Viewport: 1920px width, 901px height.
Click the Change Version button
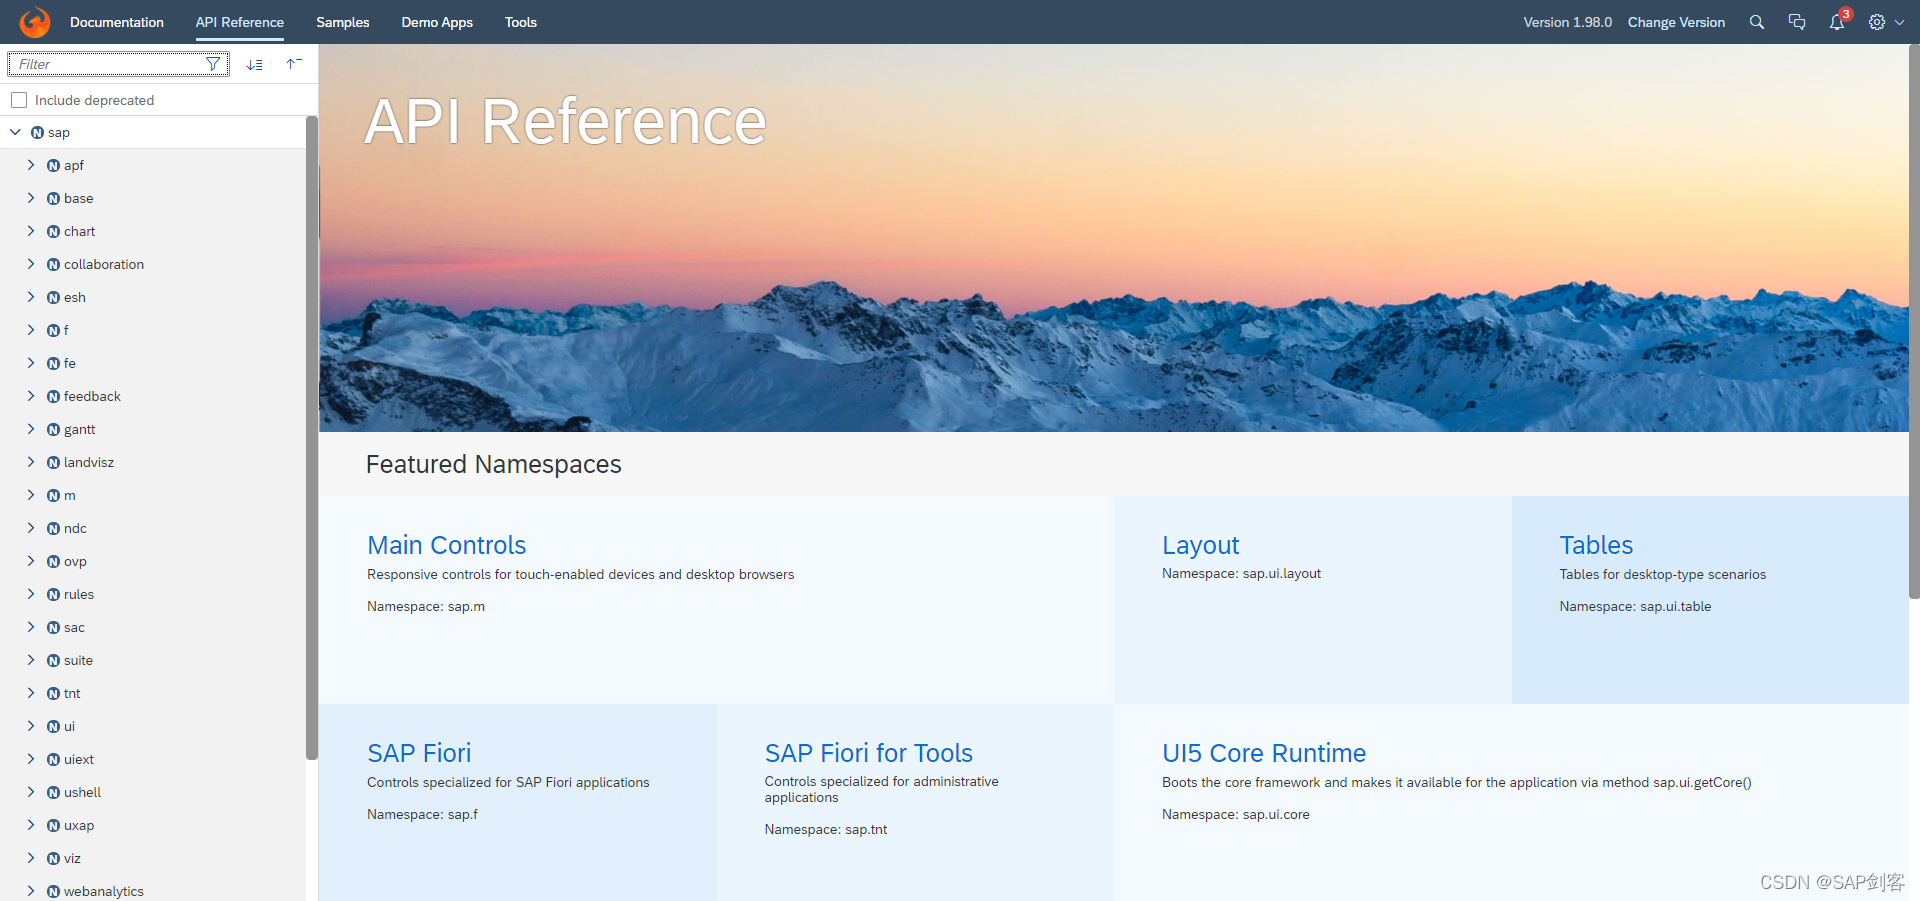(x=1676, y=22)
